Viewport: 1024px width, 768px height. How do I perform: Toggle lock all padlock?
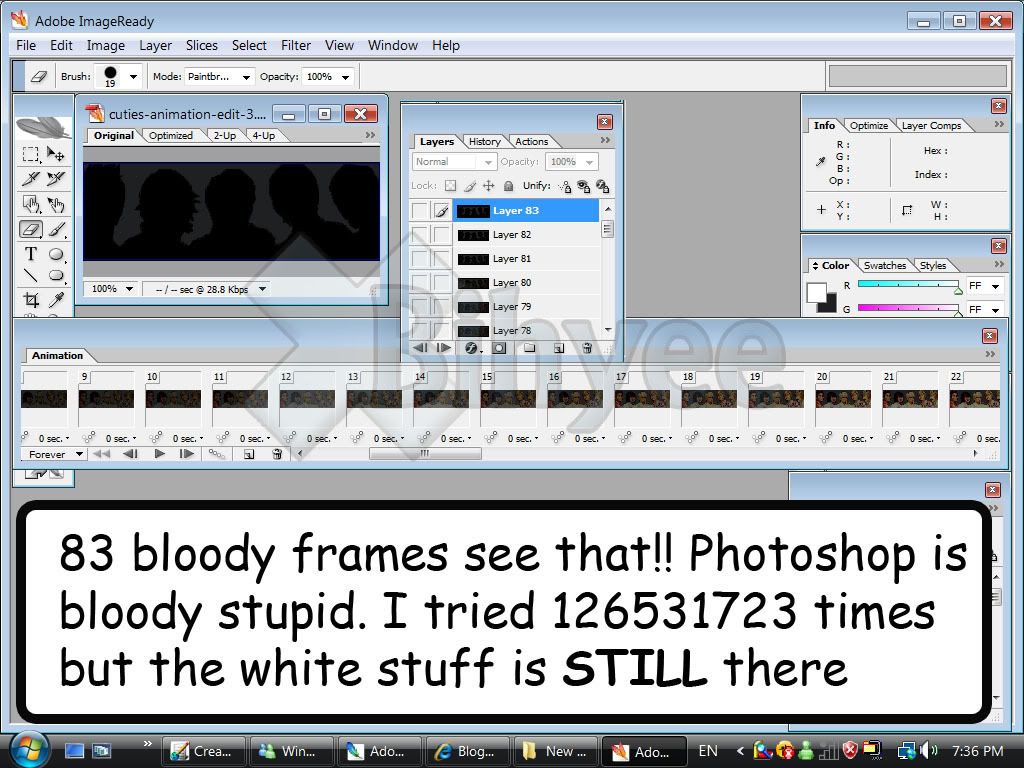tap(508, 186)
